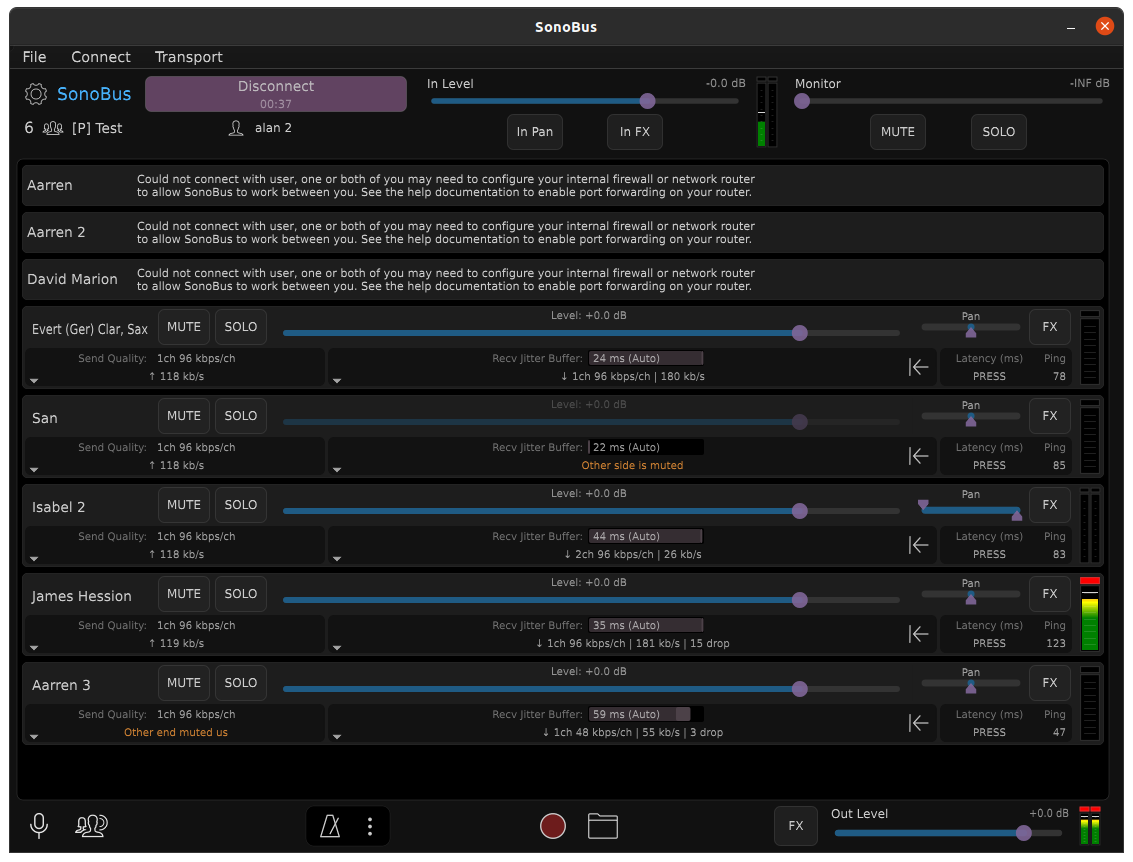Screen dimensions: 1133x862
Task: Reset the jitter buffer arrow icon for James Hession
Action: click(918, 634)
